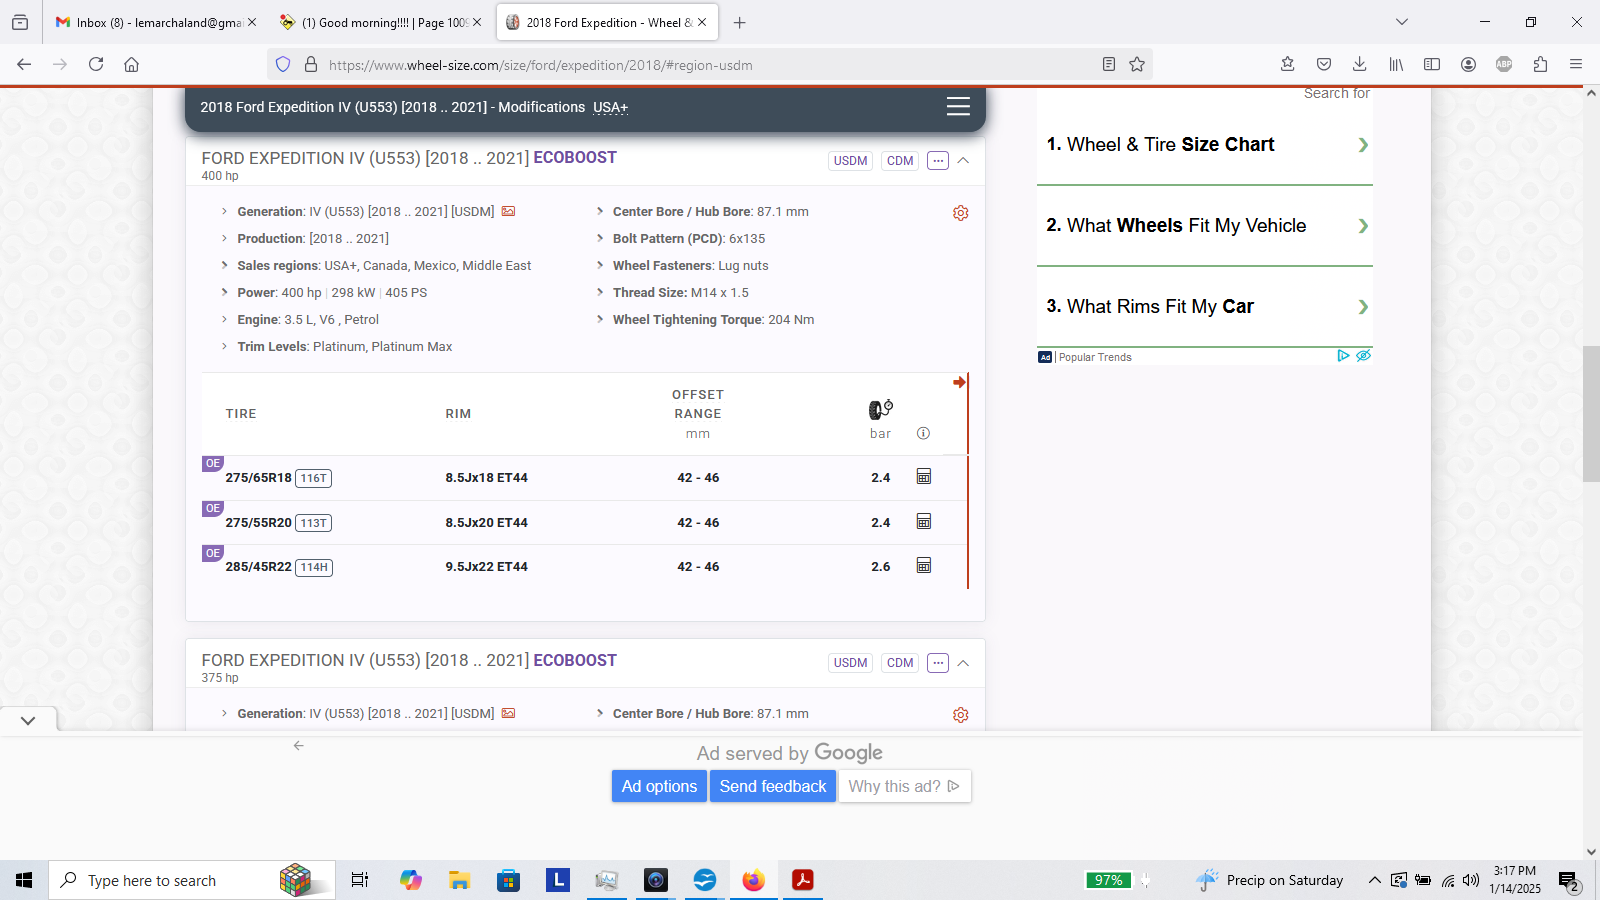Click mm offset unit label
The width and height of the screenshot is (1600, 900).
click(x=698, y=433)
